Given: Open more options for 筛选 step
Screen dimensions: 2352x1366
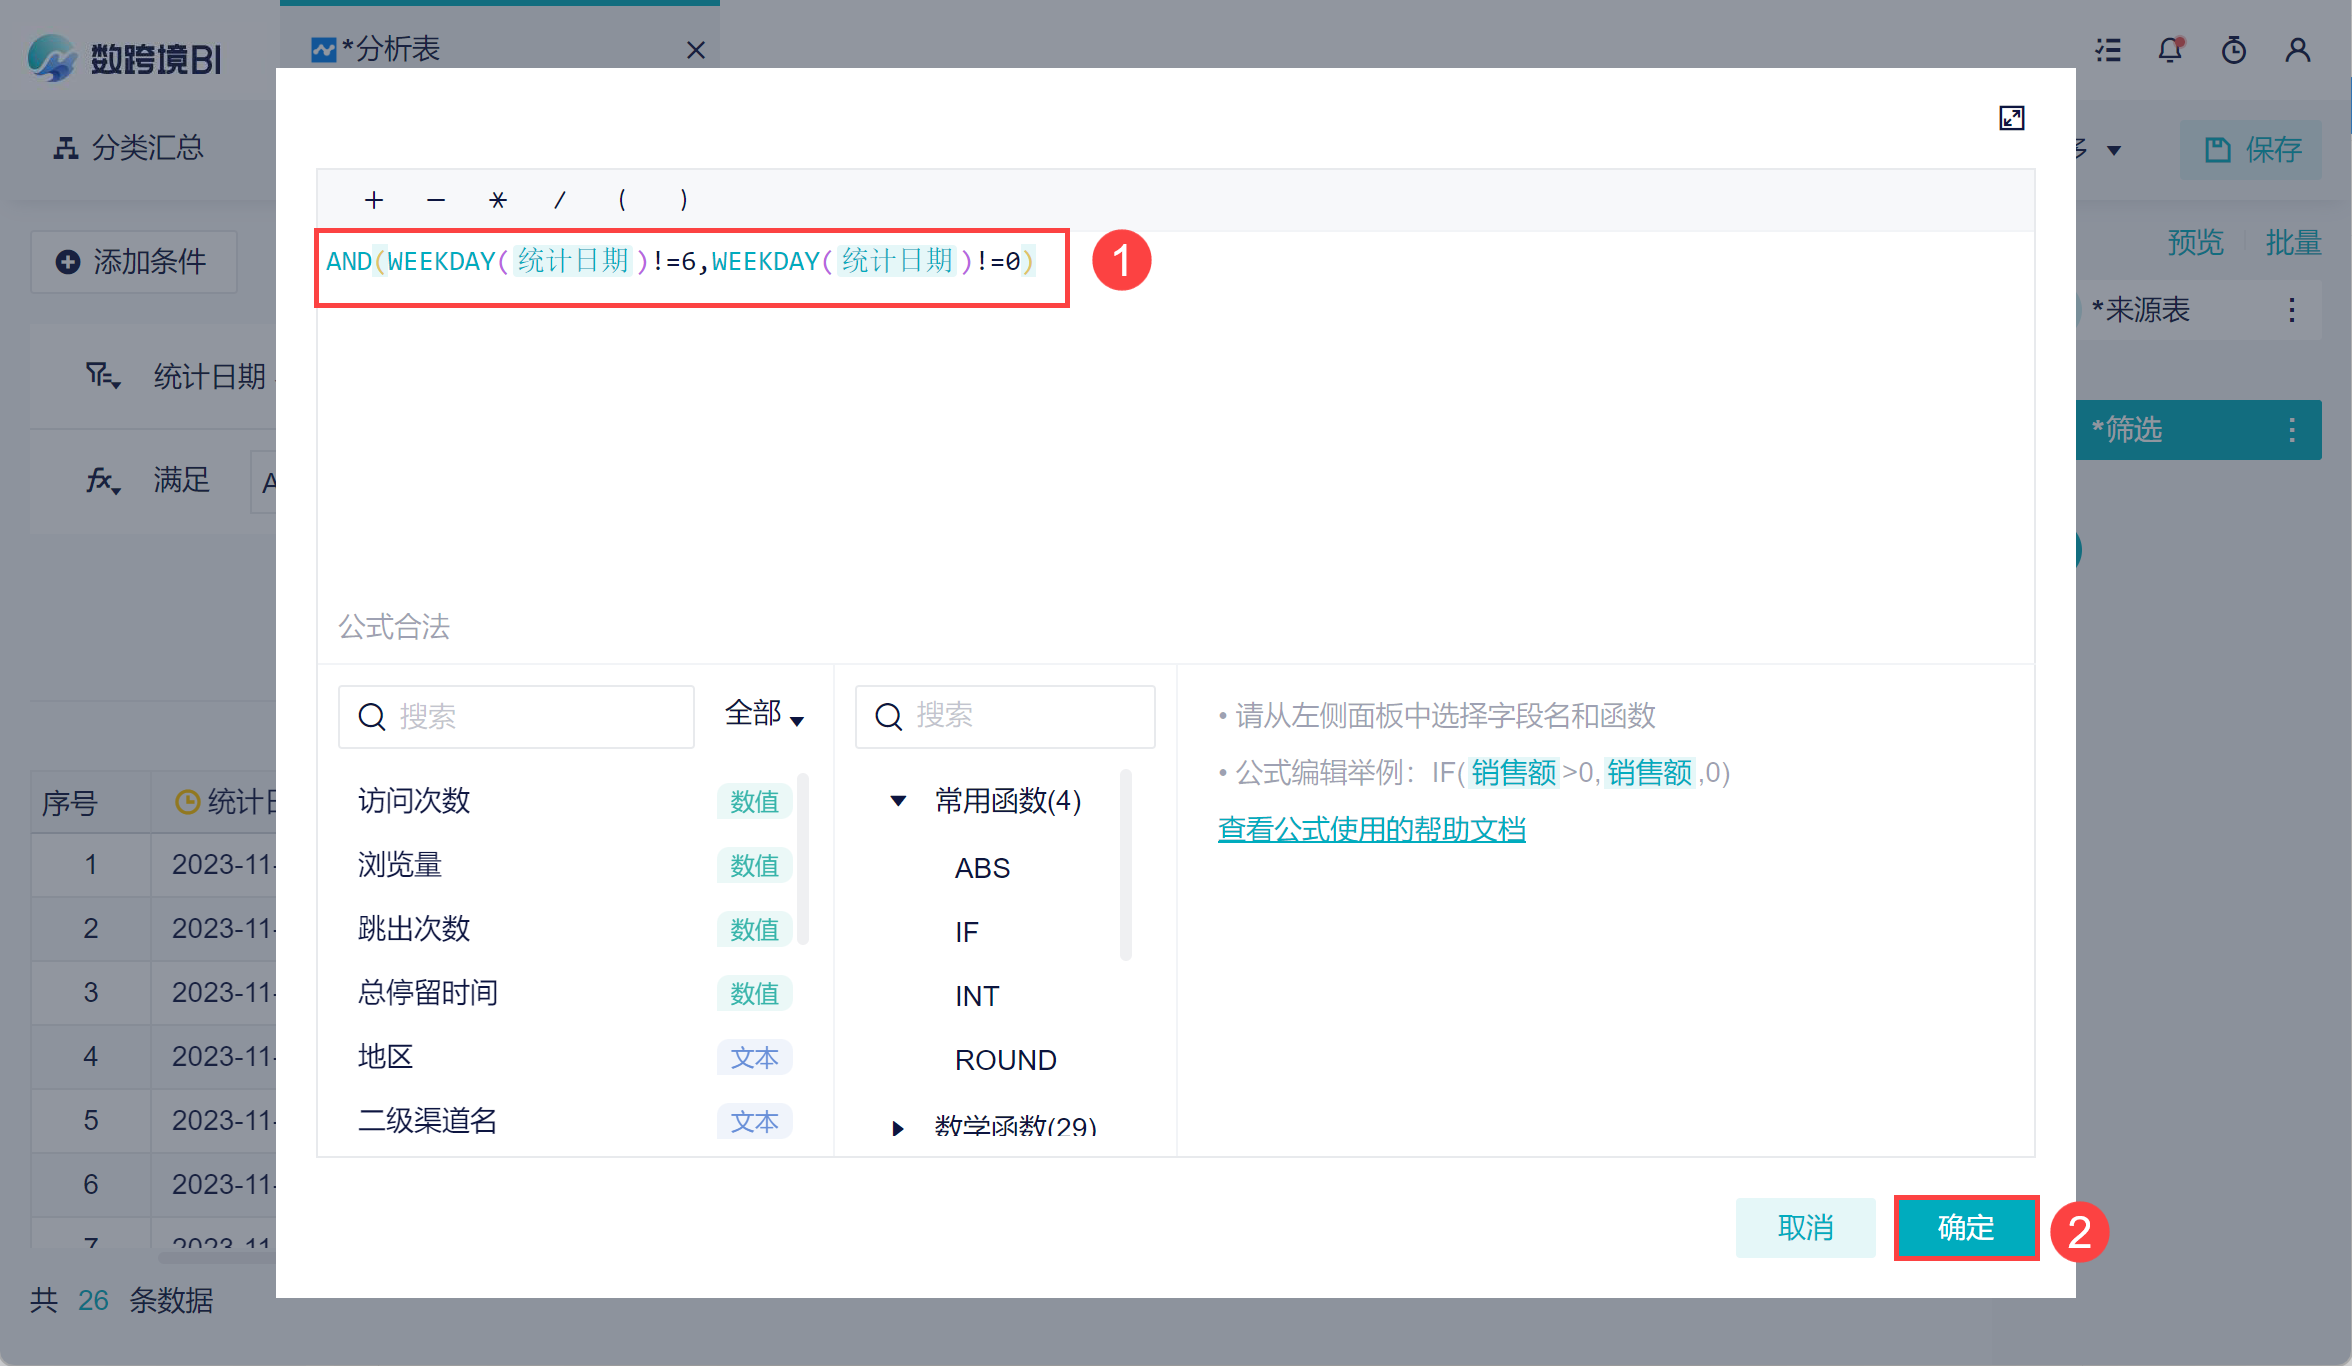Looking at the screenshot, I should point(2291,430).
